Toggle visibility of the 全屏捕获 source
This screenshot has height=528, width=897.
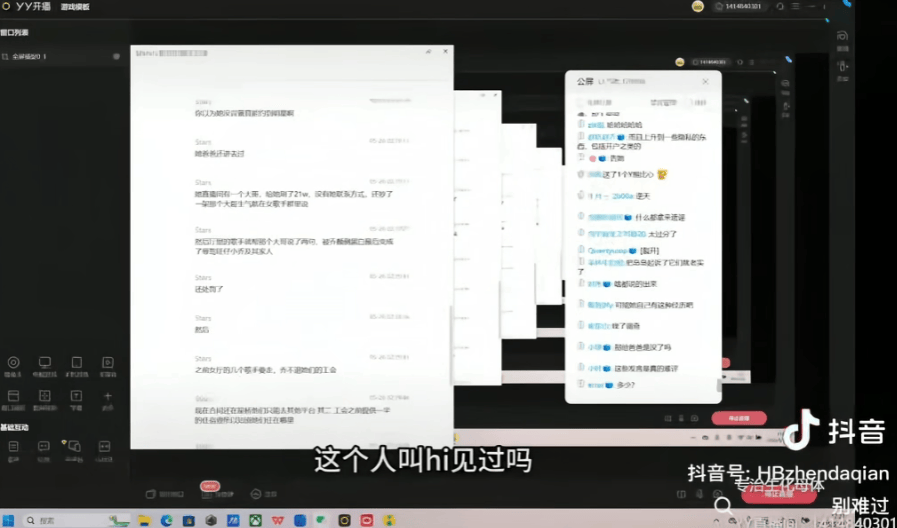point(117,57)
